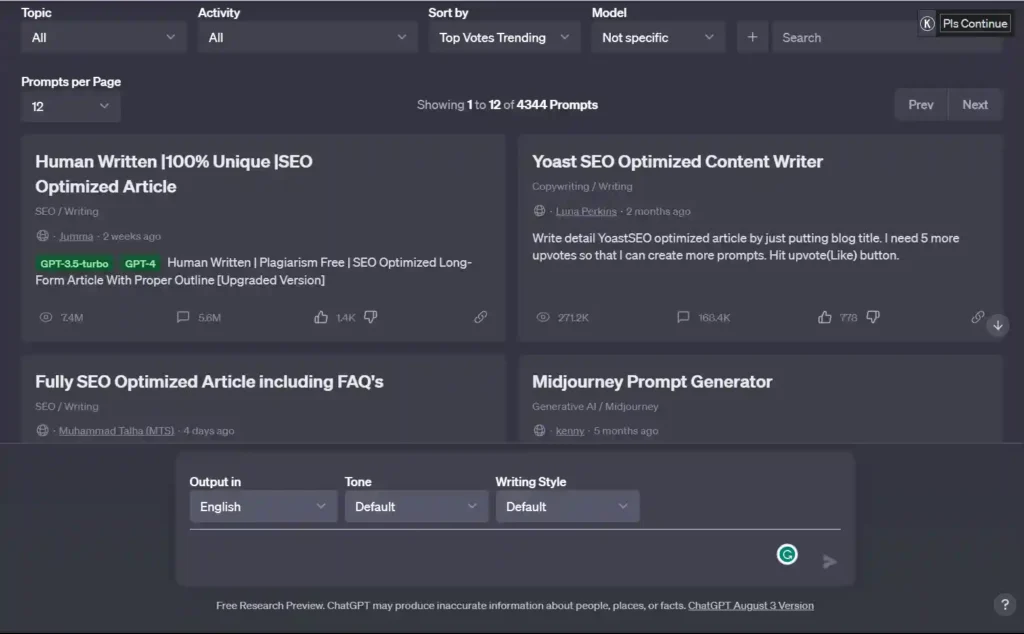Click the Pls Continue button
Screen dimensions: 1024x634
(974, 24)
